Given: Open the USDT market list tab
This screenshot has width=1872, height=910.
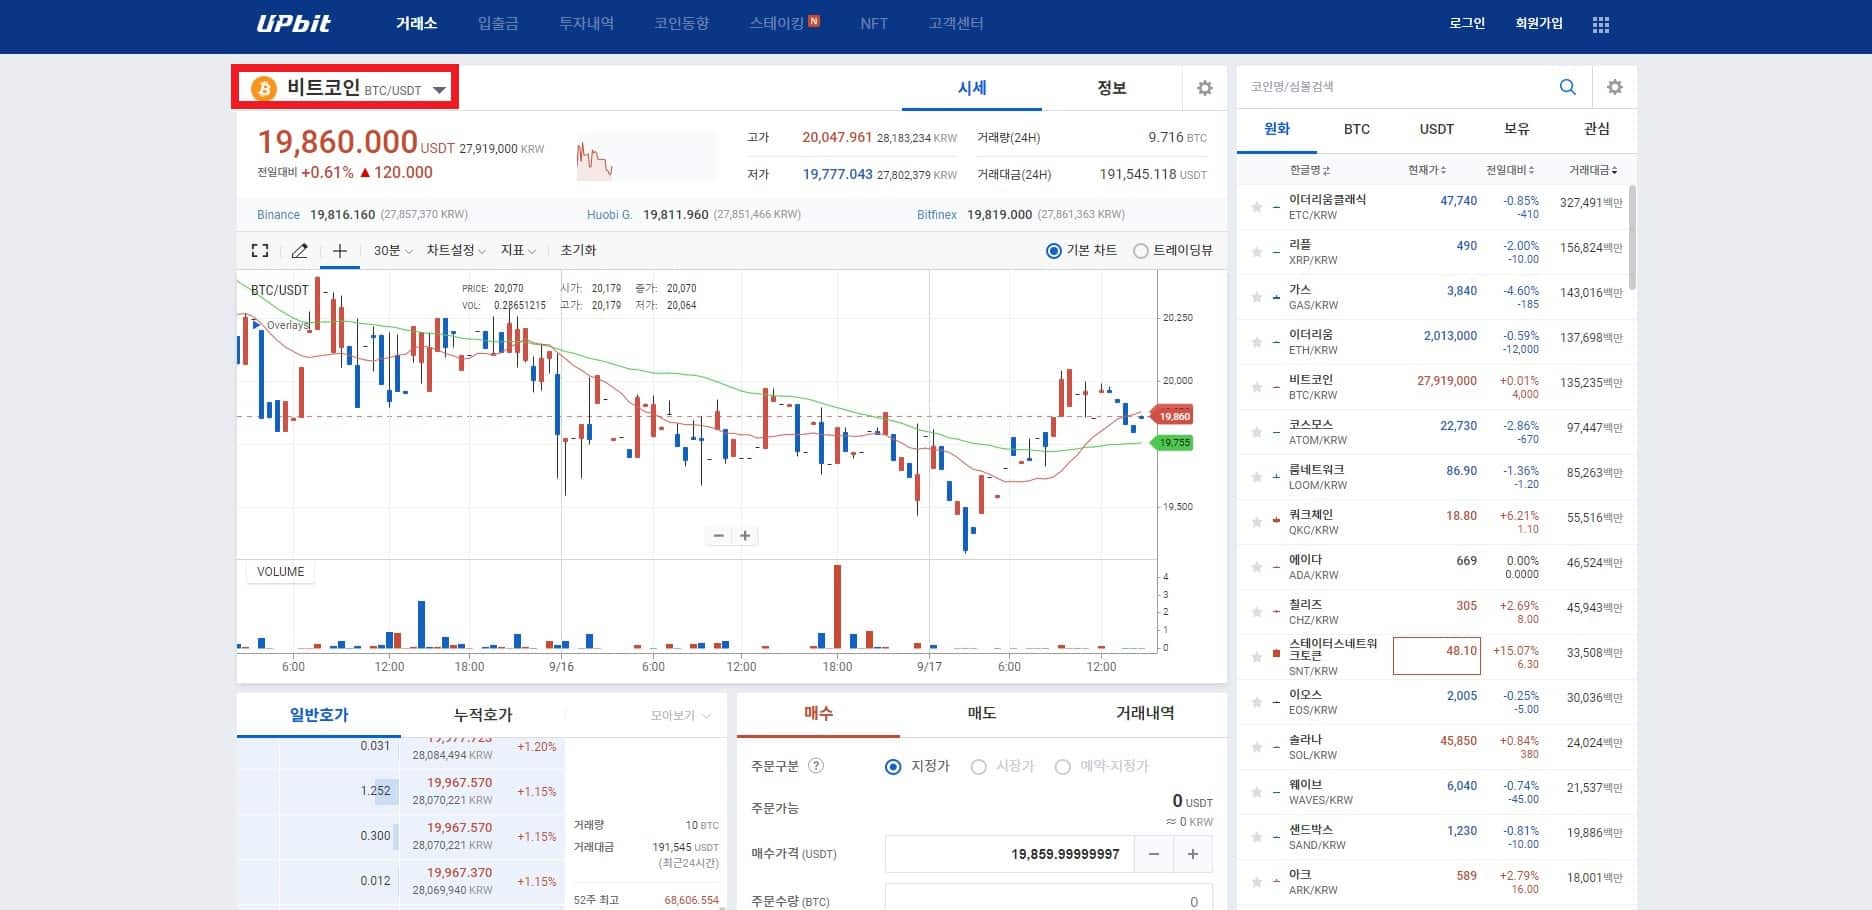Looking at the screenshot, I should point(1437,130).
